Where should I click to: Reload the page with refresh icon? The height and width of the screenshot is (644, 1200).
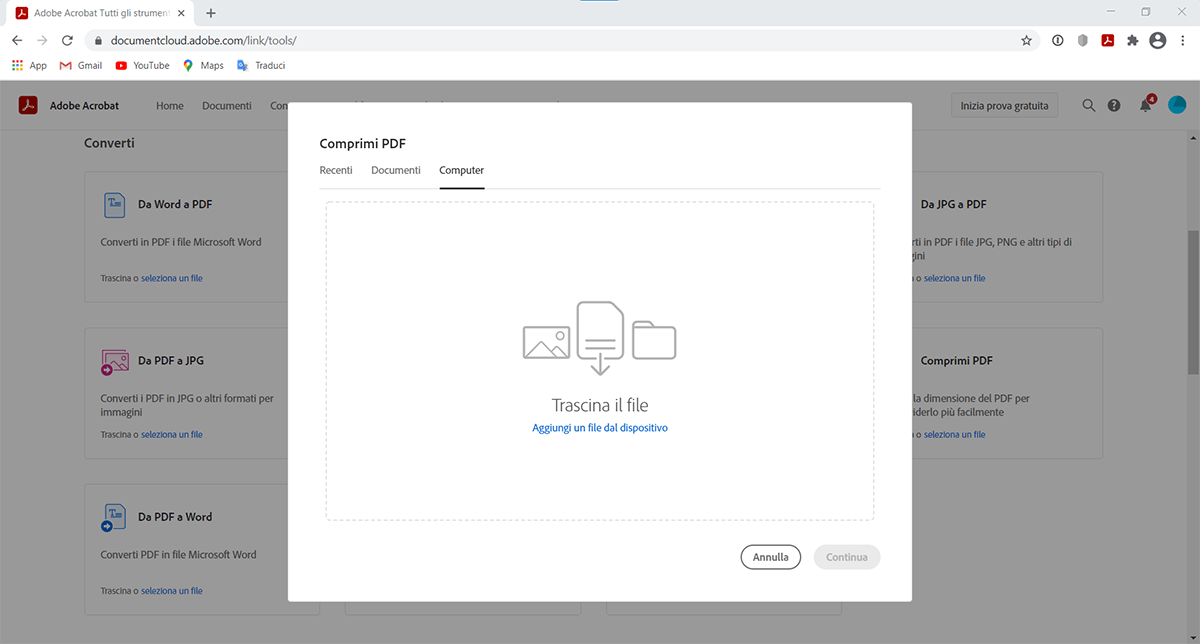click(67, 41)
